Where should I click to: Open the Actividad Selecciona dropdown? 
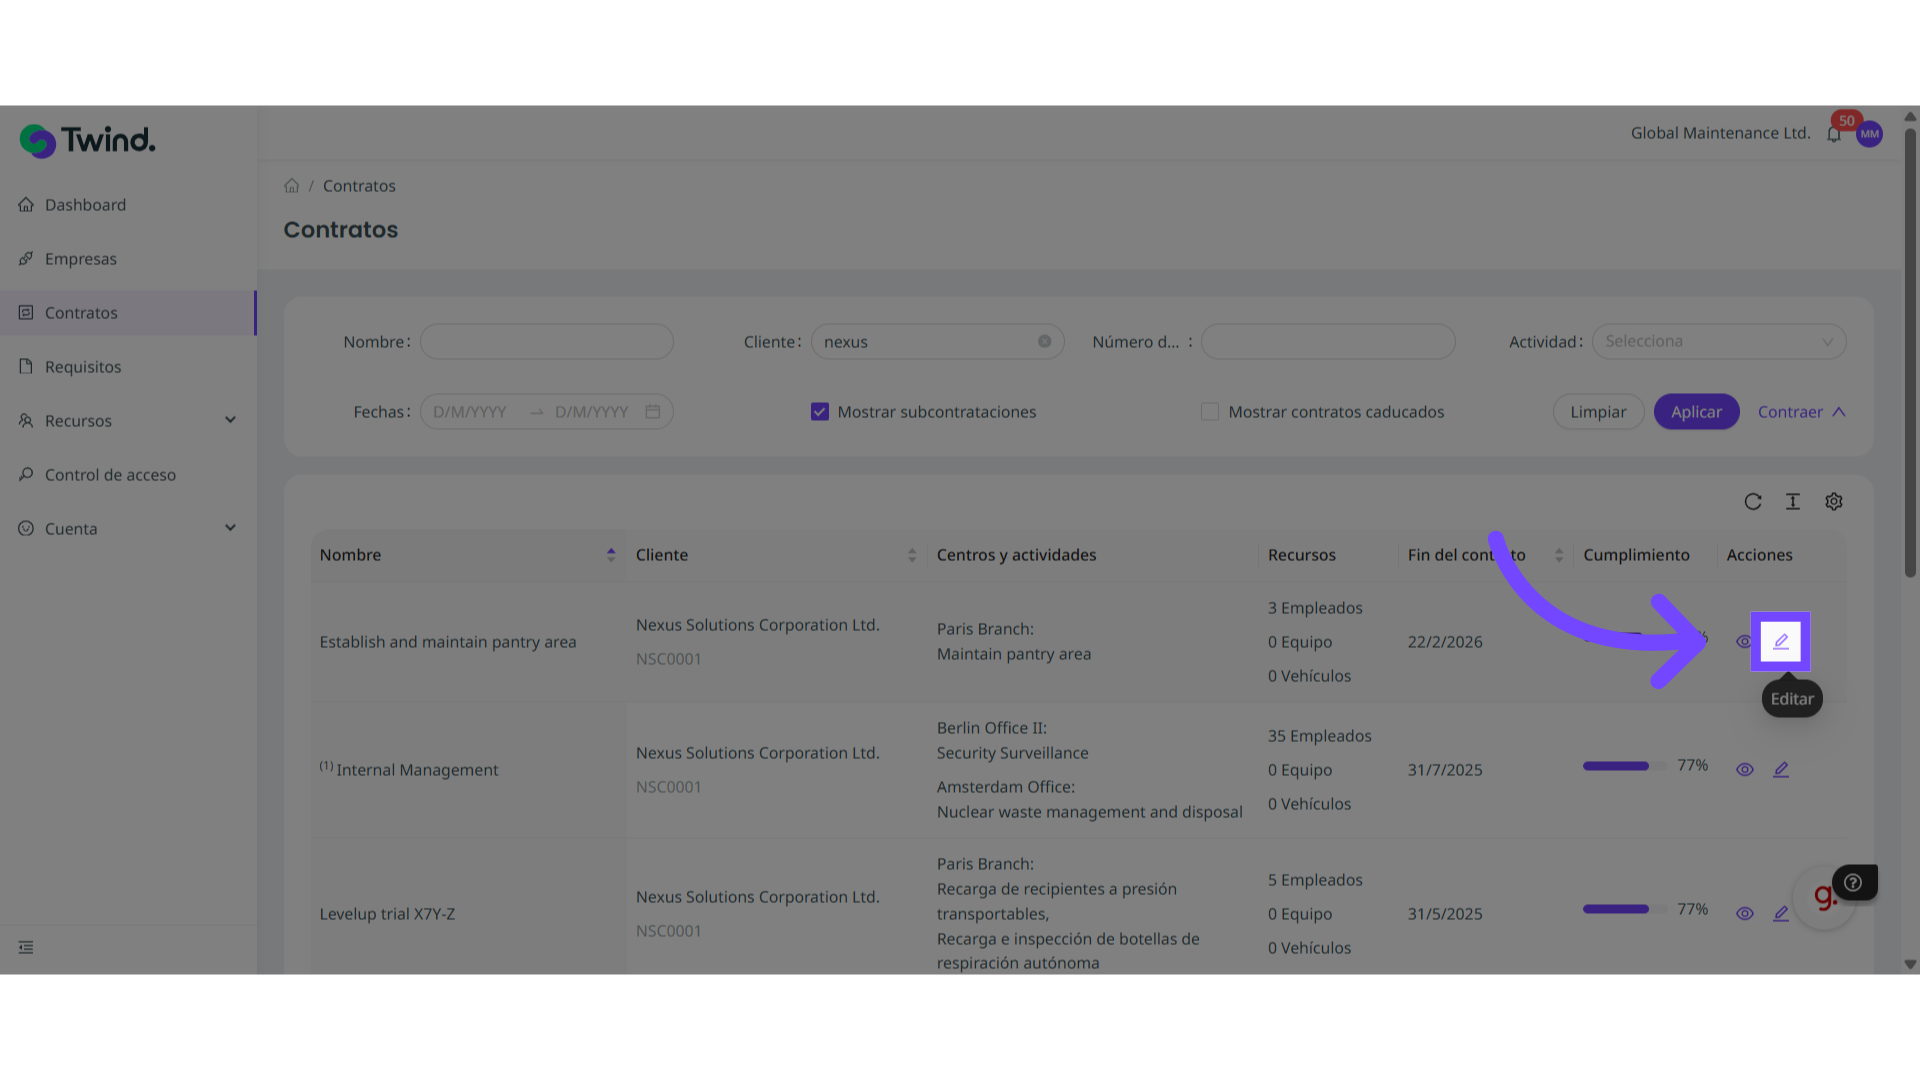[1718, 341]
